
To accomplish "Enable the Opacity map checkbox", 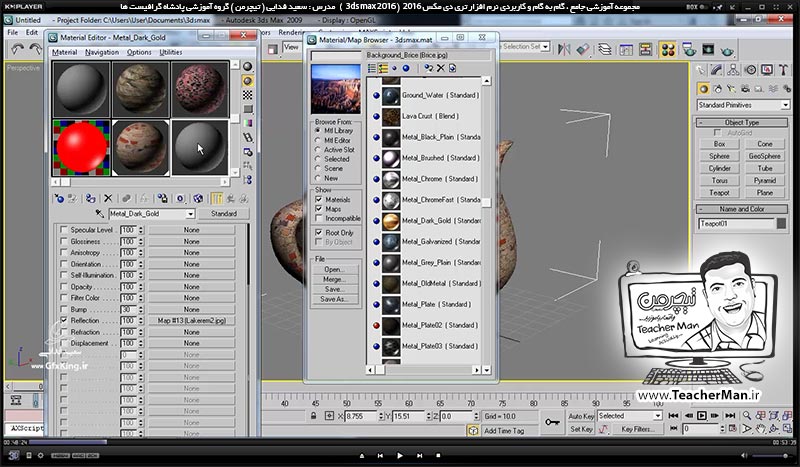I will point(64,287).
